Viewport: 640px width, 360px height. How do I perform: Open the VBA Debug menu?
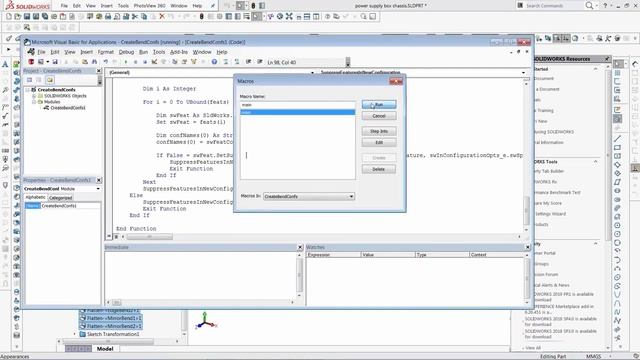[126, 52]
